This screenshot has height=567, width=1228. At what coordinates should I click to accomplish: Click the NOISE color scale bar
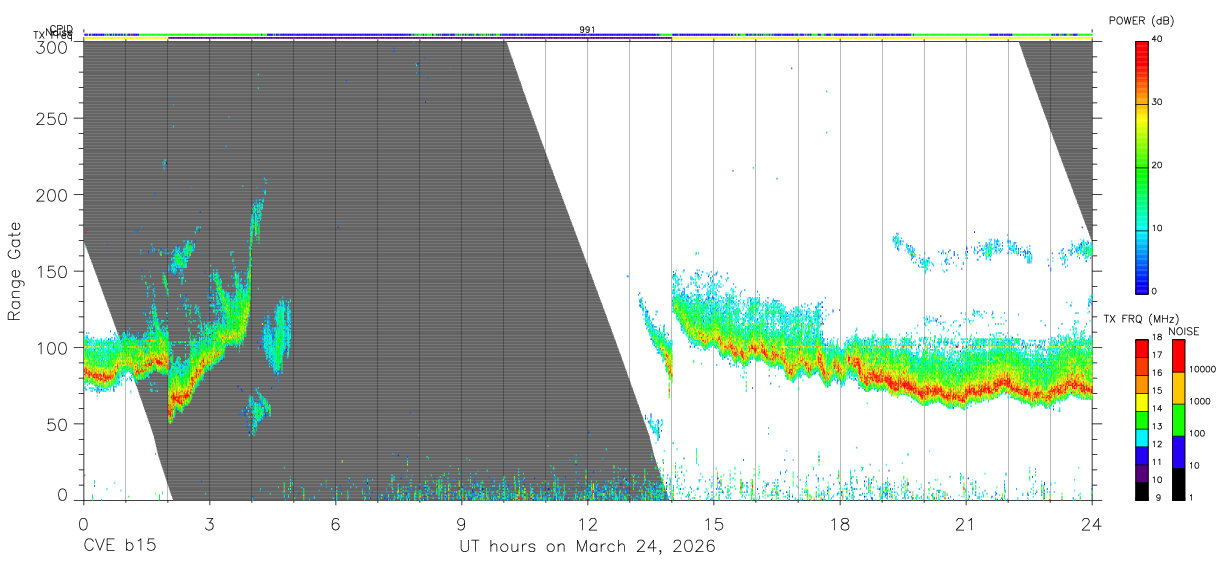(x=1177, y=420)
